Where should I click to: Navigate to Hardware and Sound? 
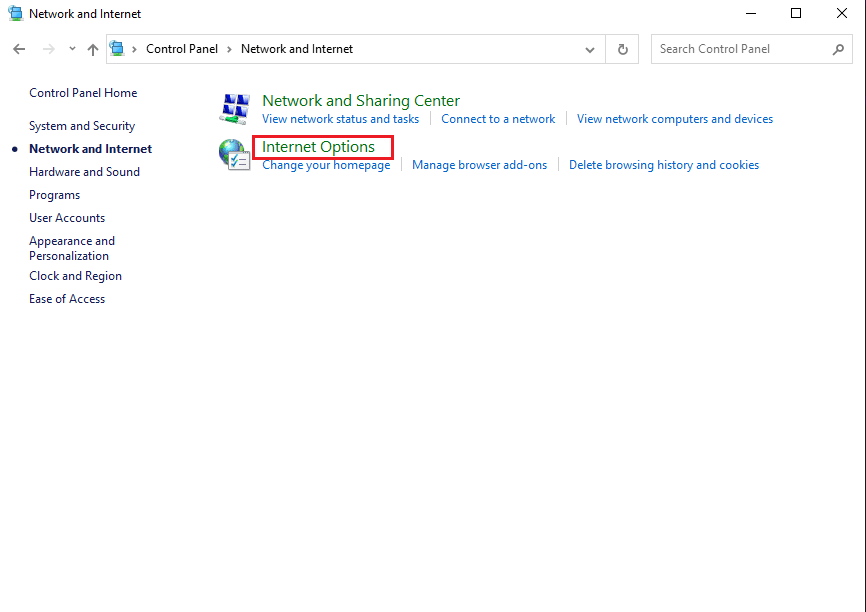point(84,172)
